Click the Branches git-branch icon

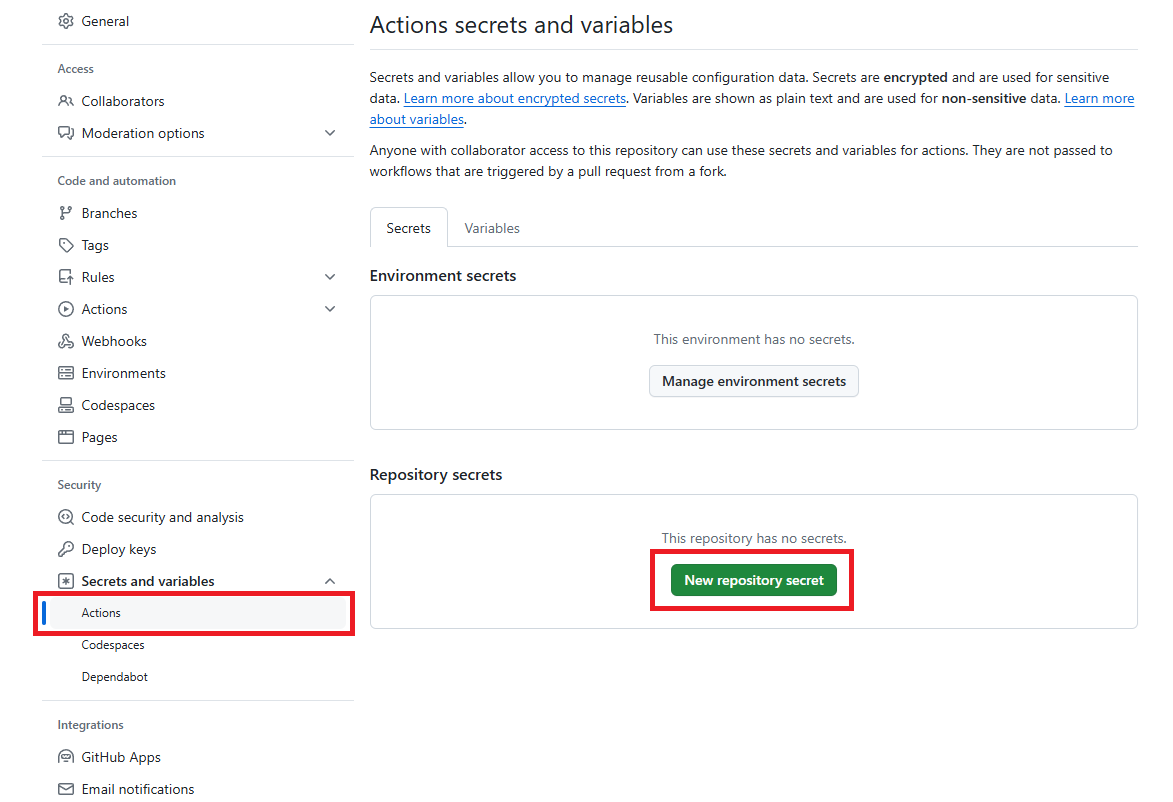66,213
